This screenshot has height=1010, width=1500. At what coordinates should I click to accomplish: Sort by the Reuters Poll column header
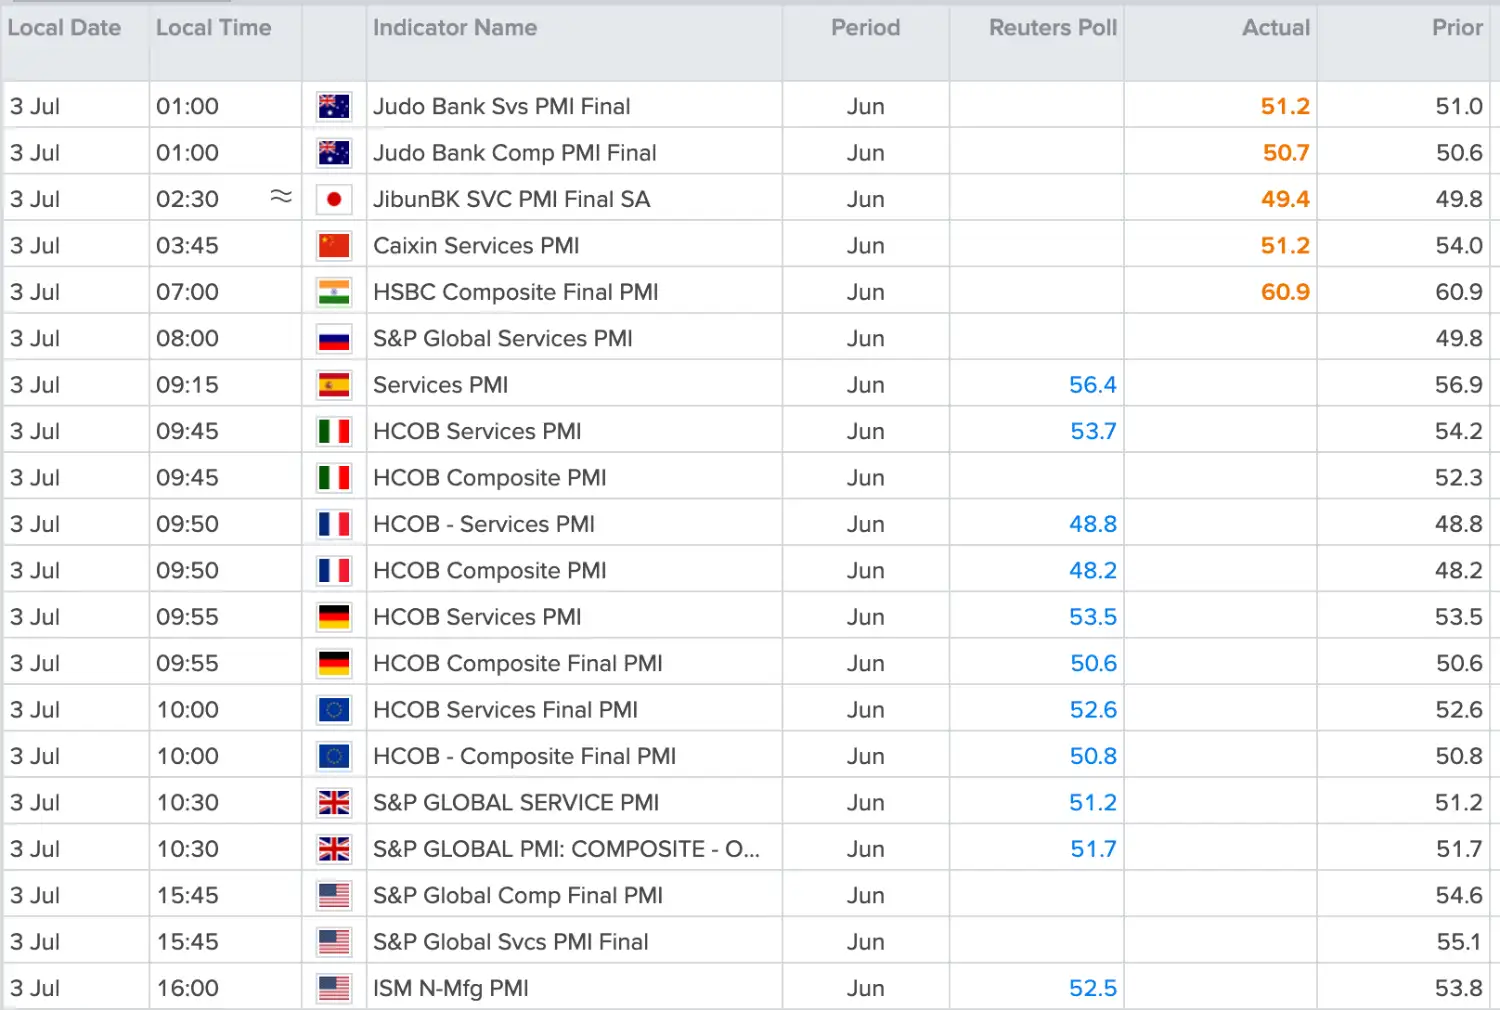coord(1053,28)
